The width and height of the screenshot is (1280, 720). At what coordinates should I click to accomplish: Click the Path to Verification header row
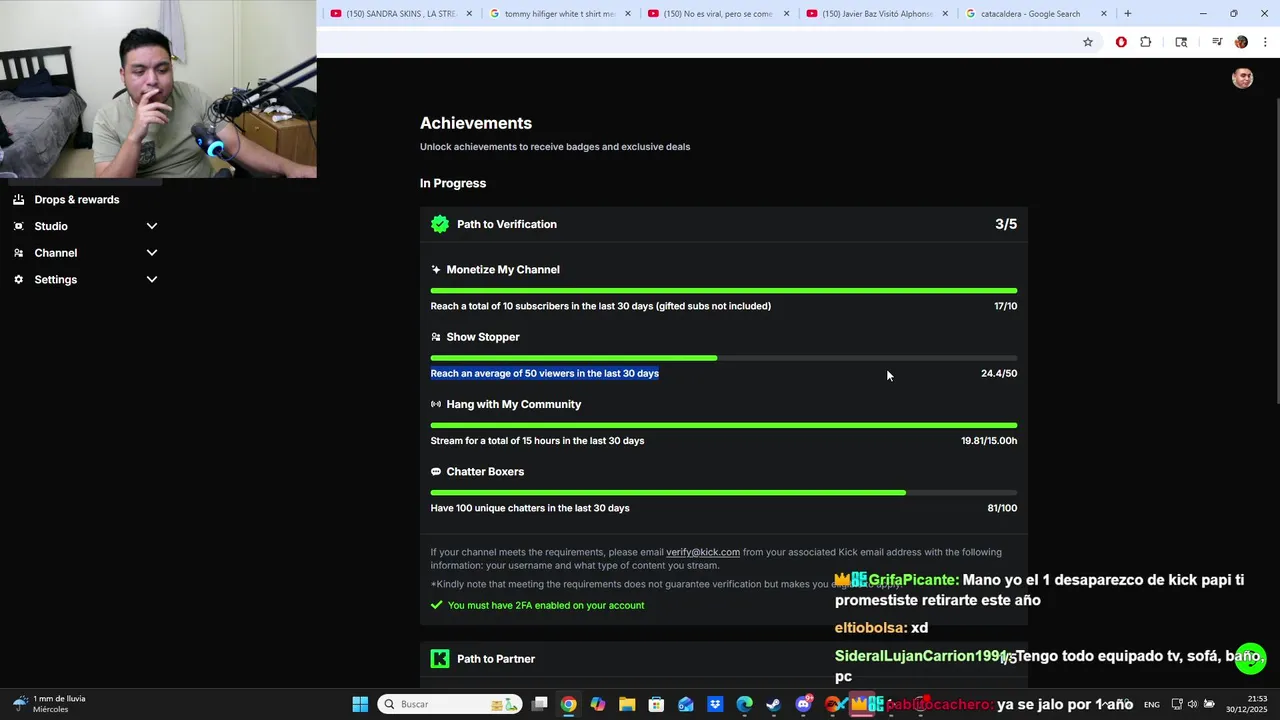(724, 224)
